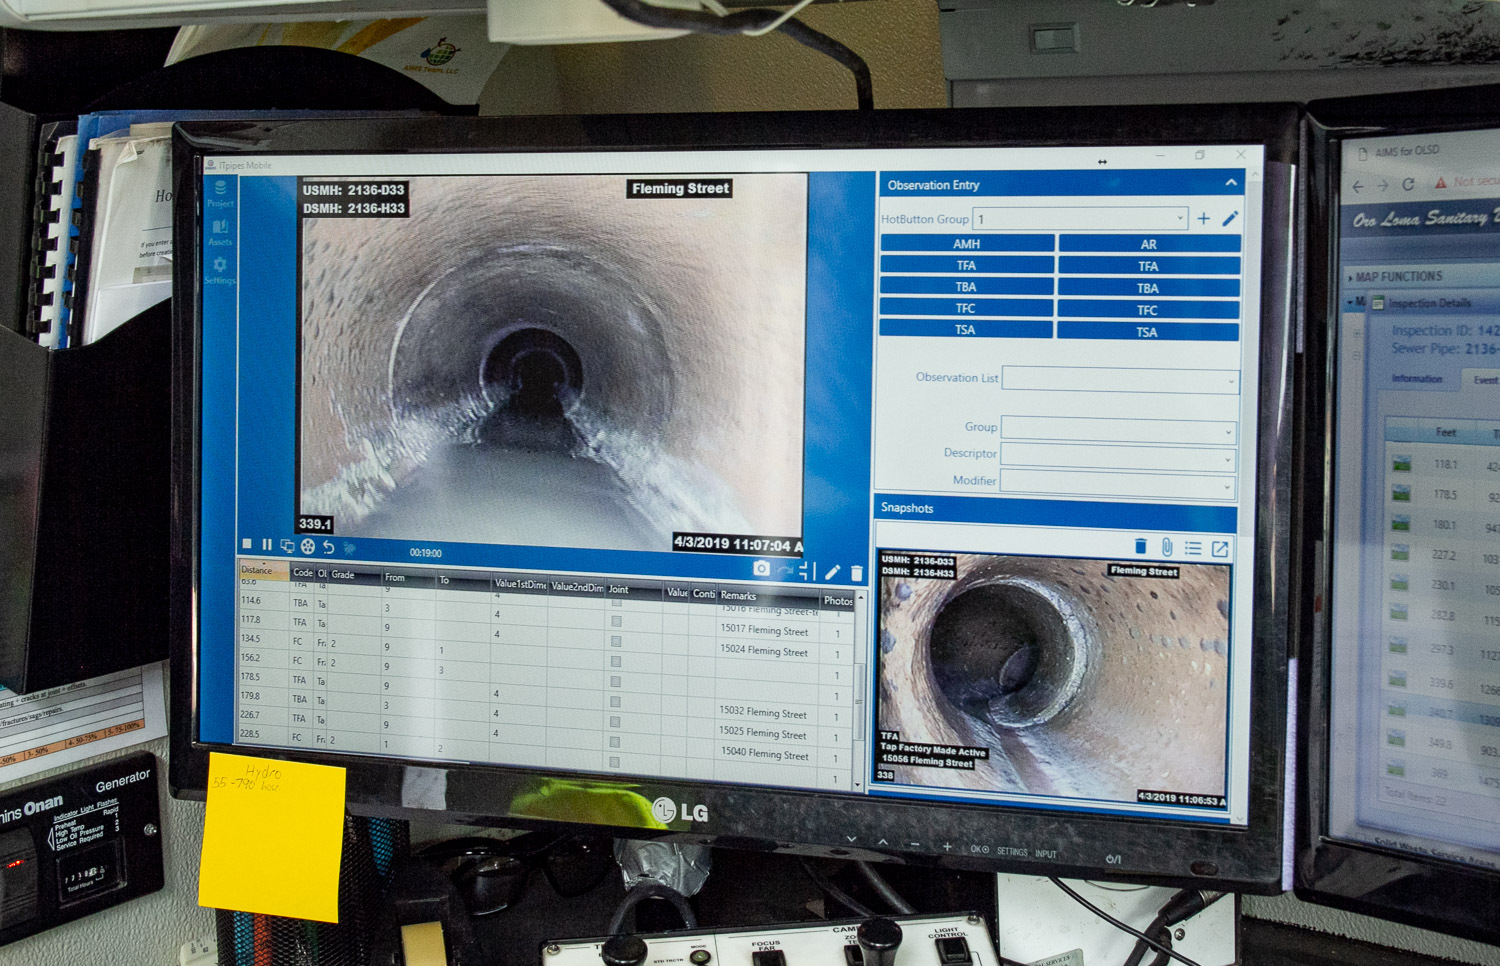Viewport: 1500px width, 966px height.
Task: Click the undo arrow in video controls
Action: click(328, 548)
